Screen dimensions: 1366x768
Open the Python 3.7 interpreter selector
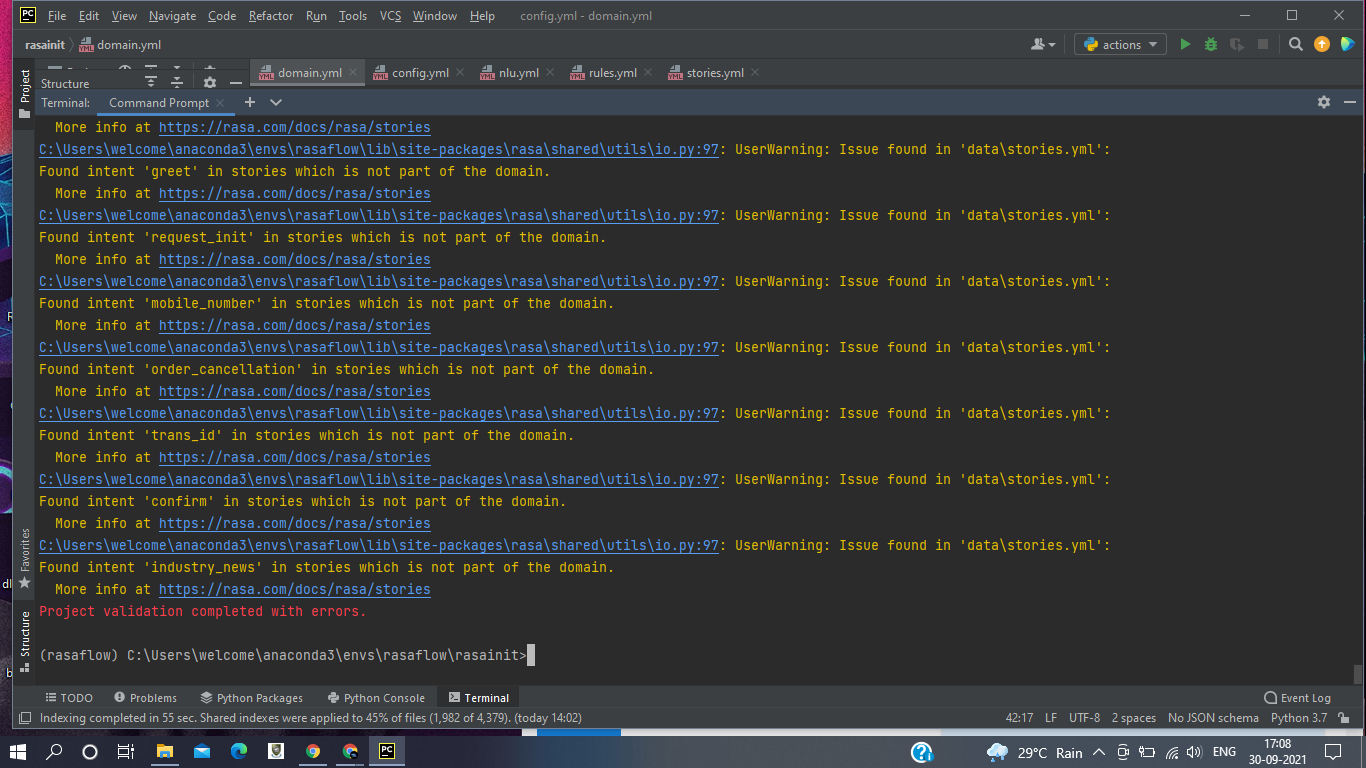coord(1299,717)
